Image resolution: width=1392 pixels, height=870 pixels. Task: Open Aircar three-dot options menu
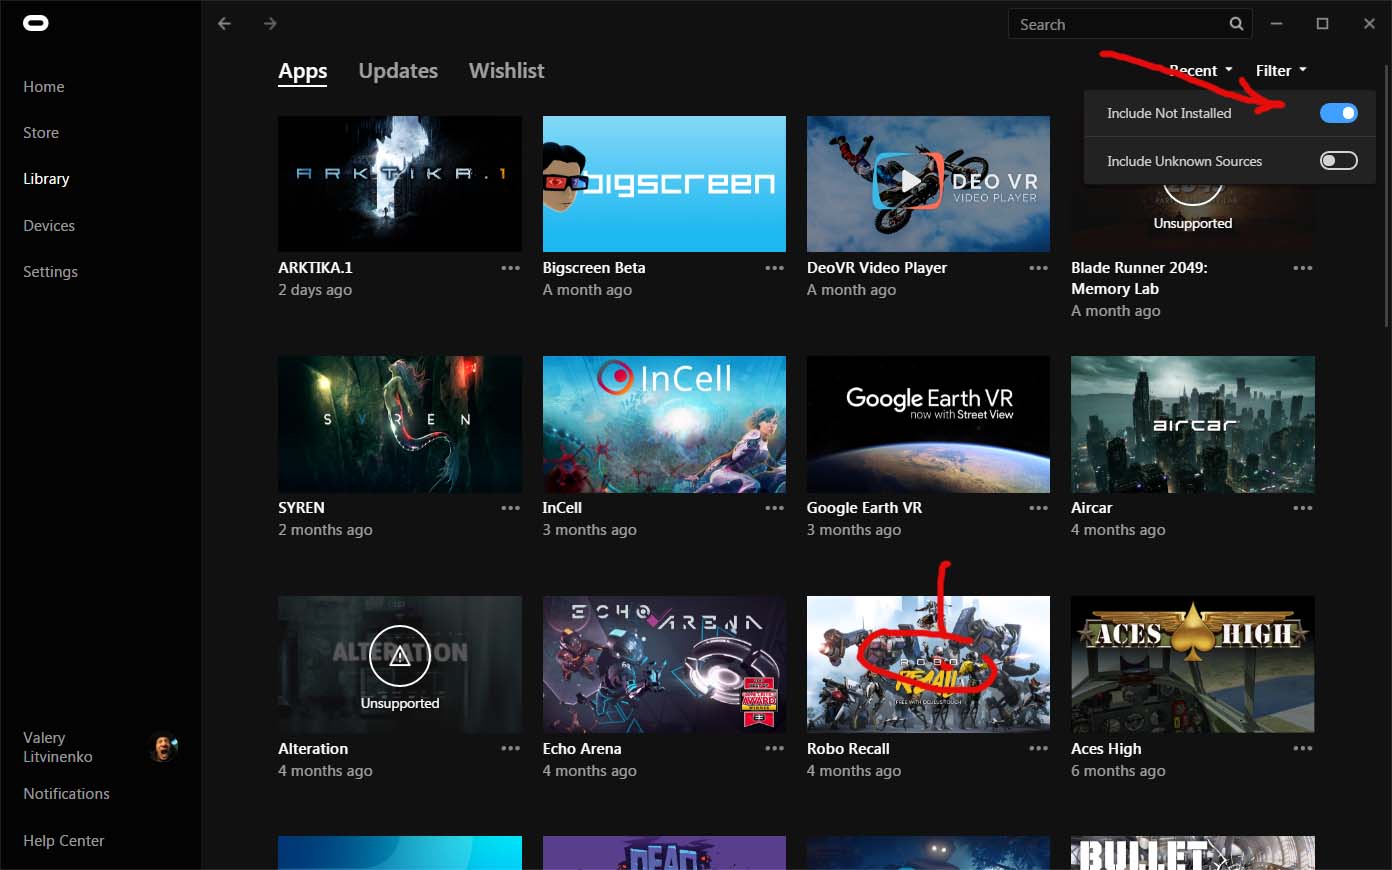[1303, 508]
